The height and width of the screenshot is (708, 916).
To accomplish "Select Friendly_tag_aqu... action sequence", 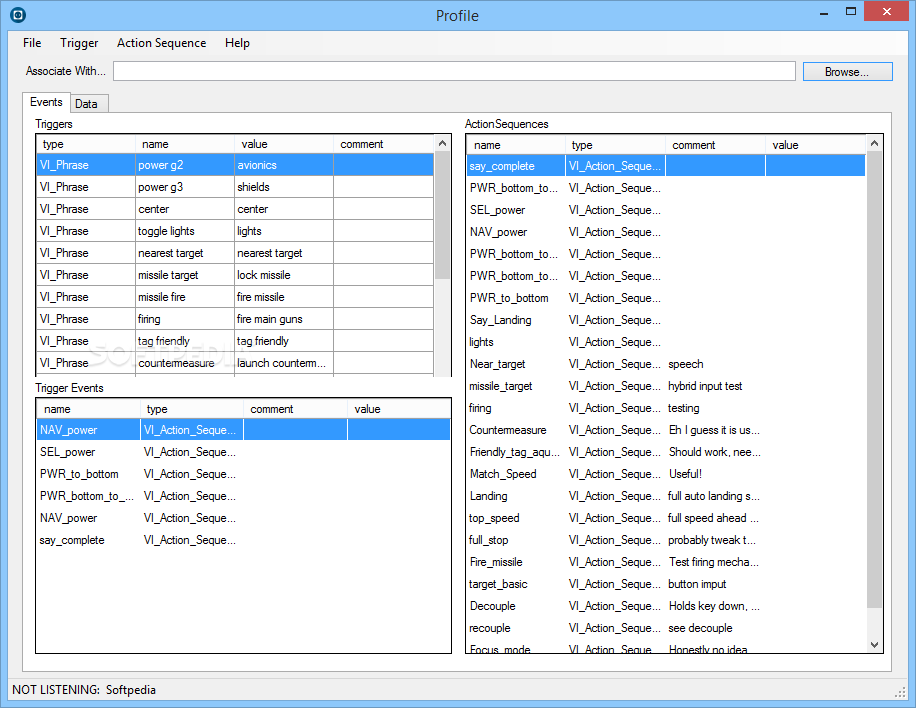I will [666, 452].
